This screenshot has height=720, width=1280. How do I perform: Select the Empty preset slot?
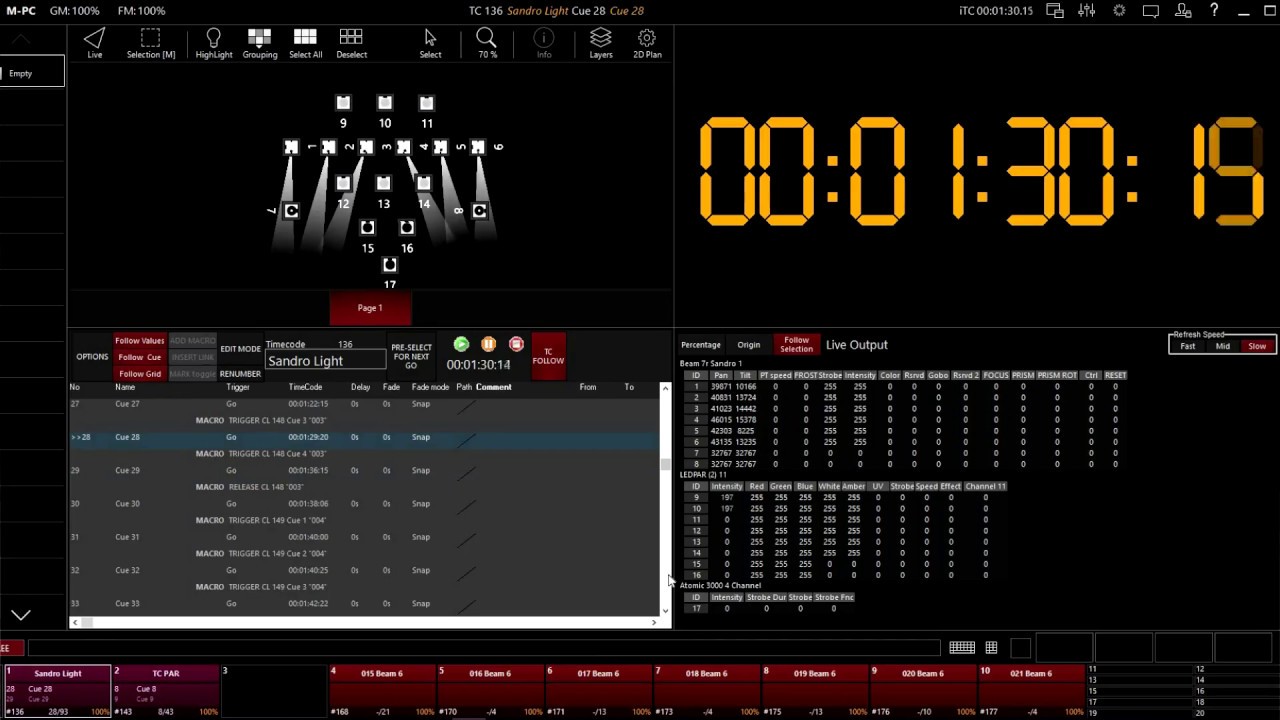click(x=32, y=73)
